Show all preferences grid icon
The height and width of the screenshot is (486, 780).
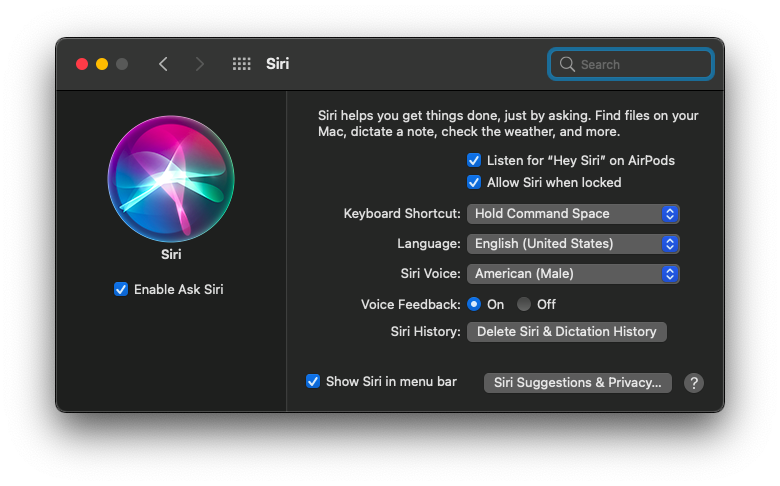pyautogui.click(x=242, y=64)
